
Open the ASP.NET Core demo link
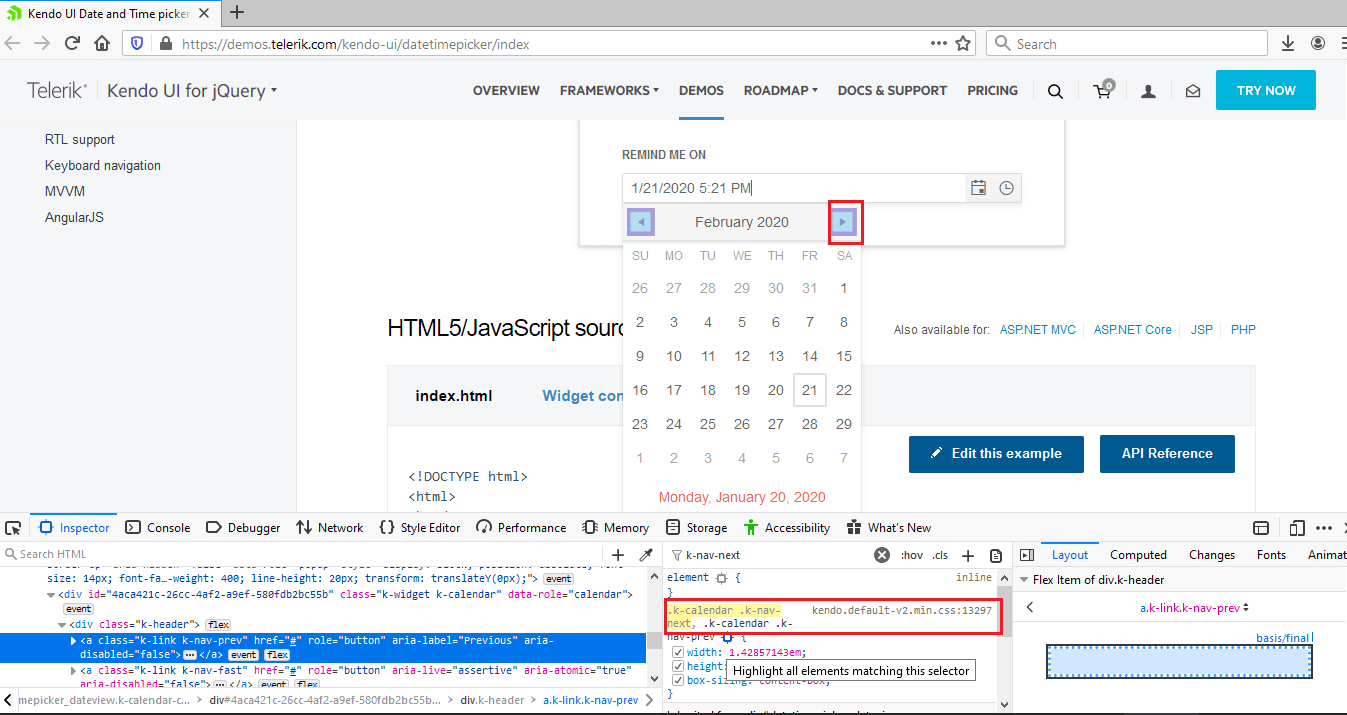[1132, 329]
